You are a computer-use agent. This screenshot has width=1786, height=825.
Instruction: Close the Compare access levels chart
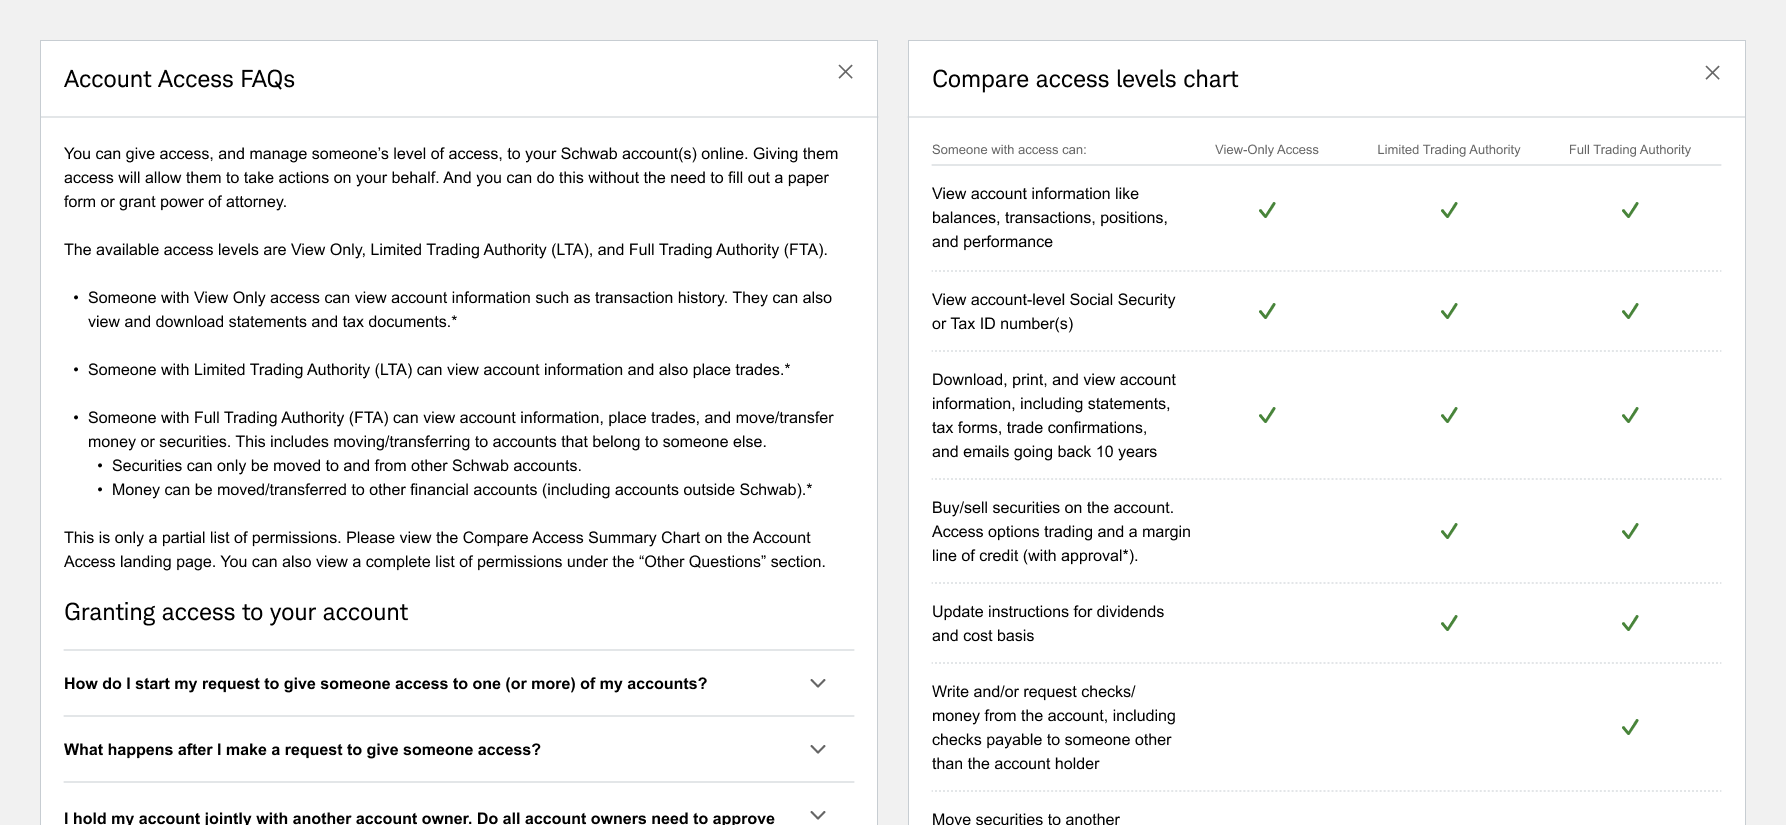click(x=1712, y=73)
